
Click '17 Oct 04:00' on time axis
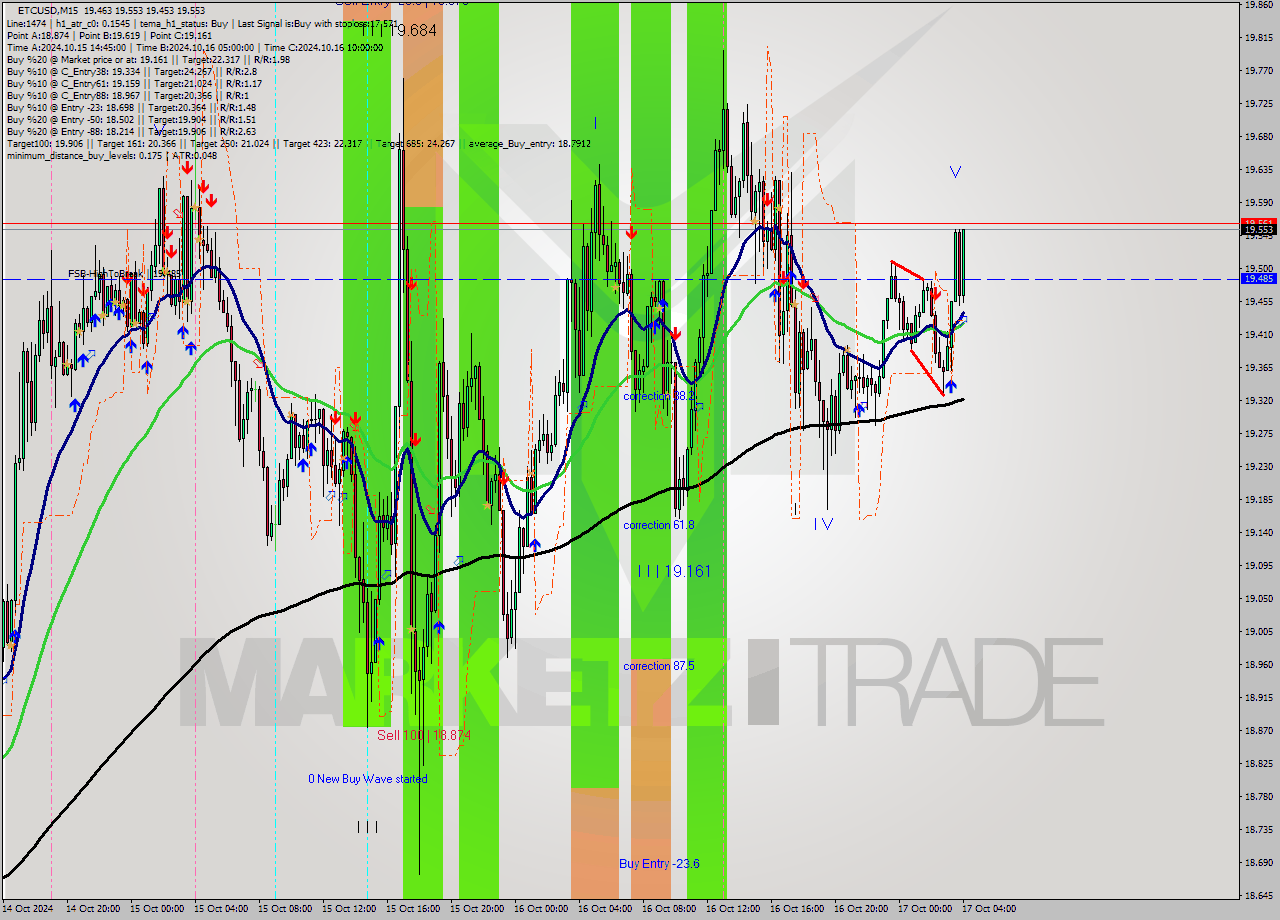pyautogui.click(x=989, y=910)
